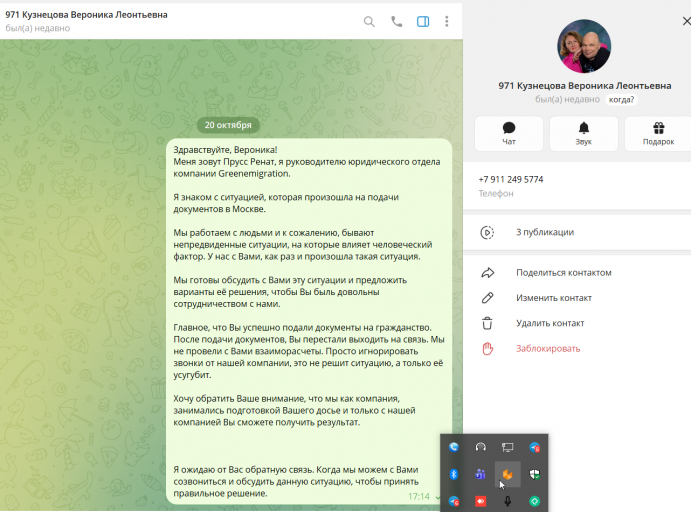Open search in the chat header

pyautogui.click(x=369, y=22)
